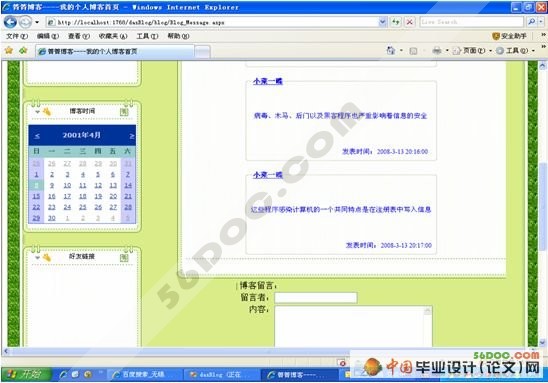The width and height of the screenshot is (548, 383).
Task: Open author link above the 20:16:00 message
Action: point(268,81)
